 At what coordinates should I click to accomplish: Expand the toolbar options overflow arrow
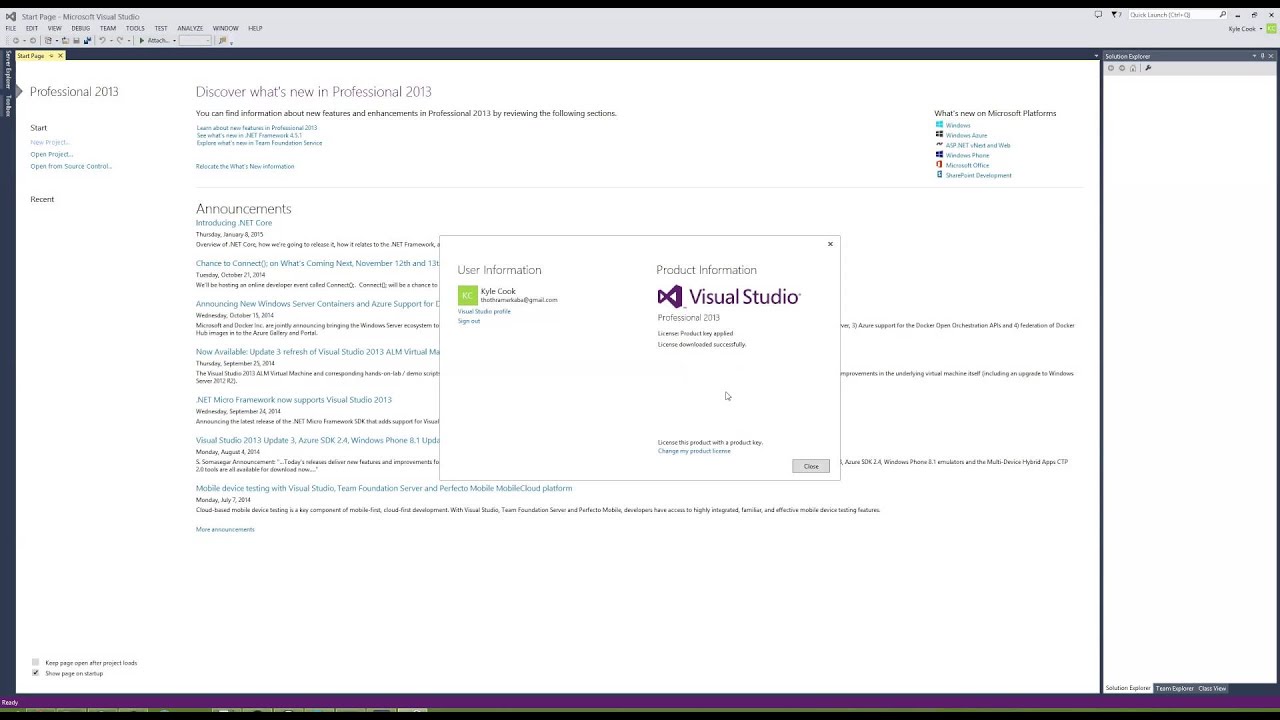(231, 44)
